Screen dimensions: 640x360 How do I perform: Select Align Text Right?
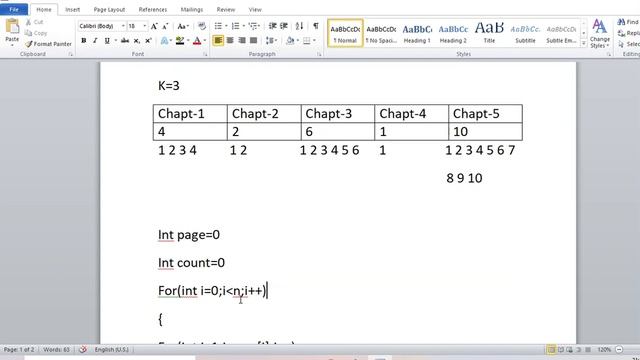[242, 40]
